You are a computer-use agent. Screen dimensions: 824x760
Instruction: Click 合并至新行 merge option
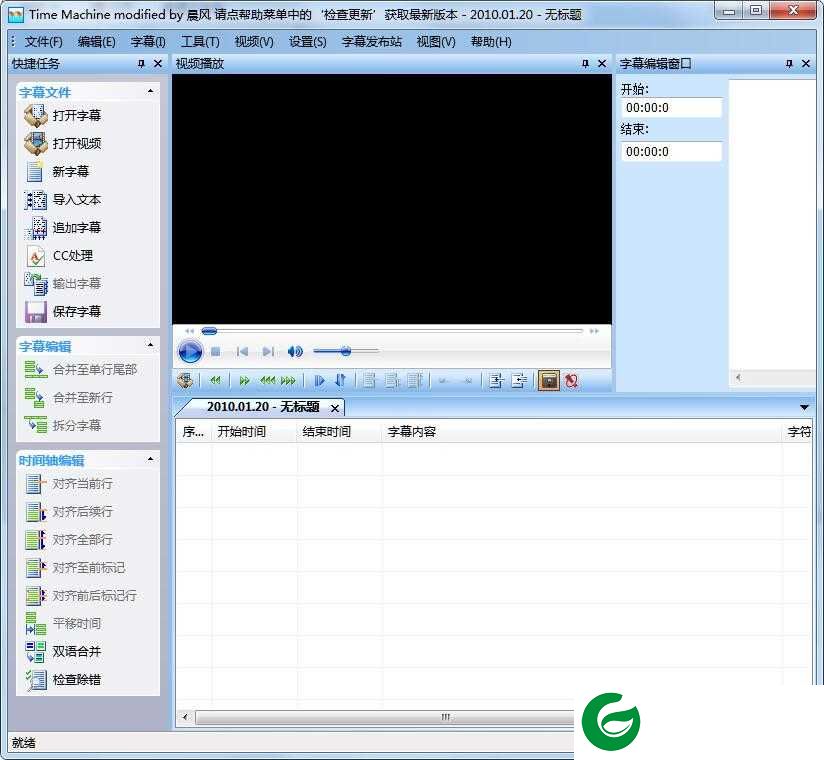68,397
